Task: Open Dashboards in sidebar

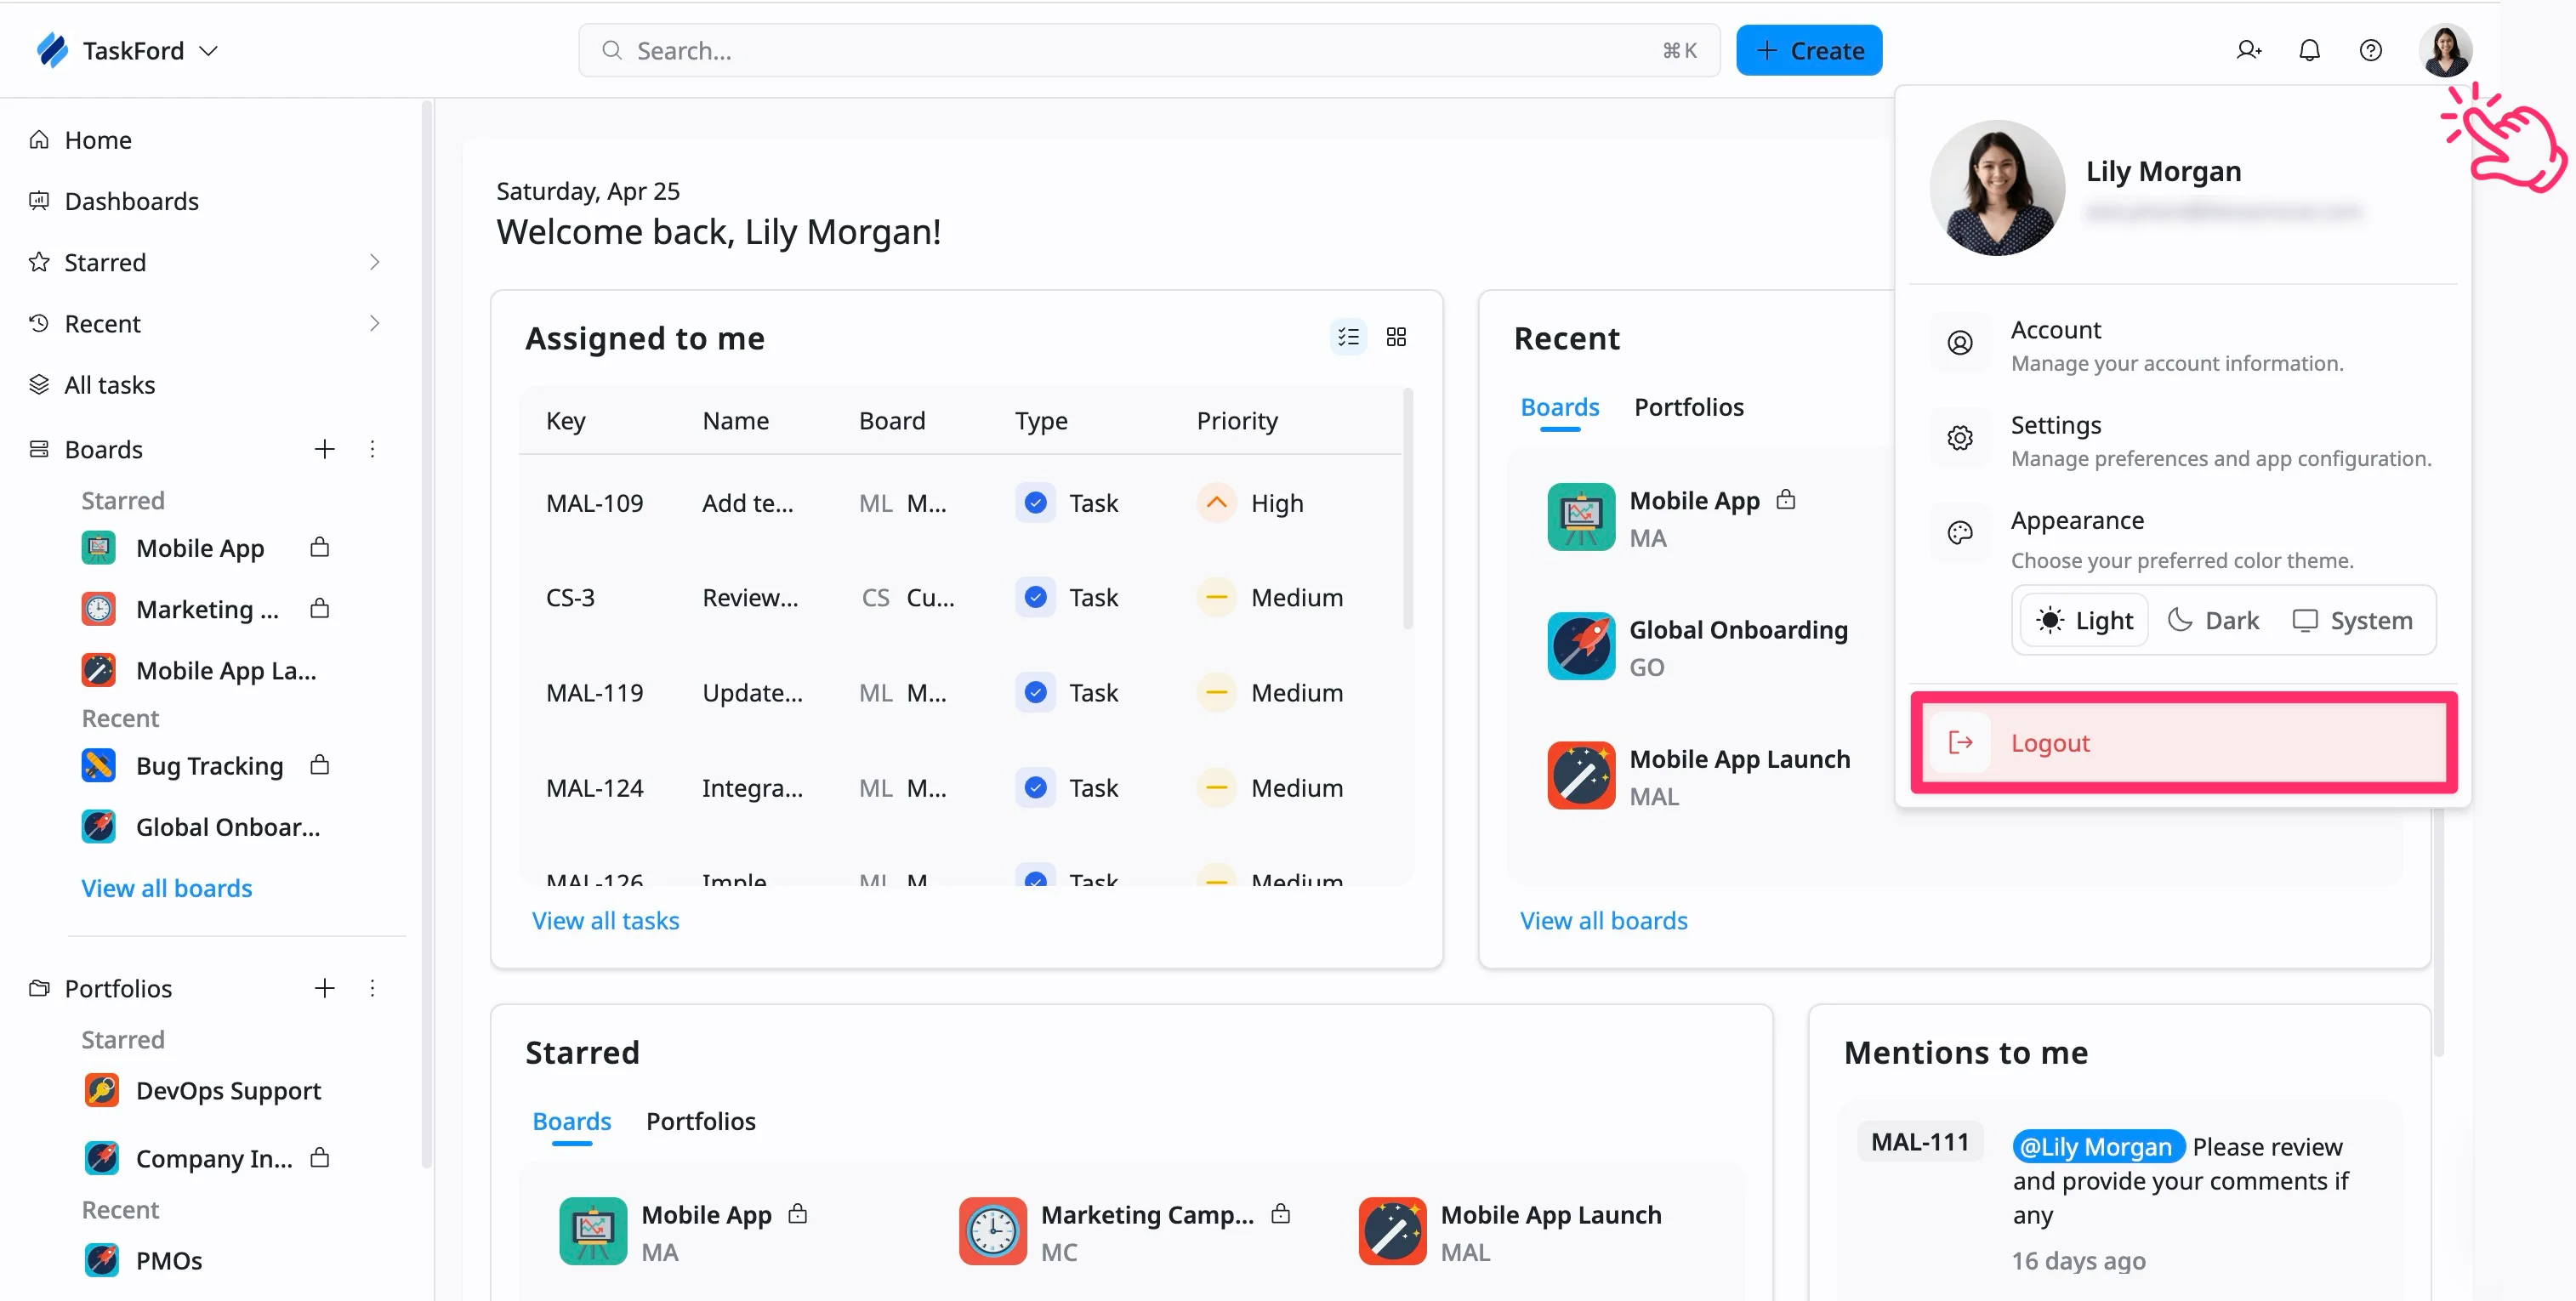Action: (x=131, y=201)
